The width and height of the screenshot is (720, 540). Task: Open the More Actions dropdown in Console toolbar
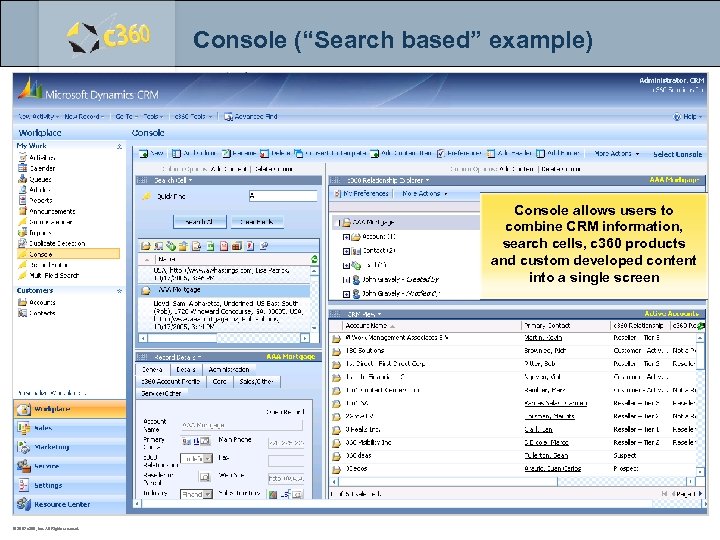tap(617, 153)
